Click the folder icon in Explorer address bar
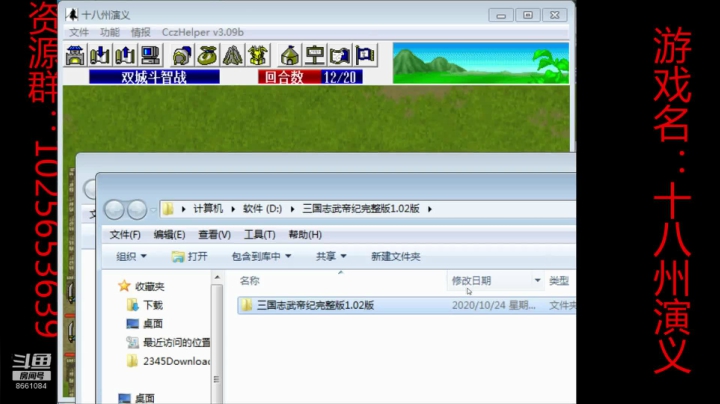Screen dimensions: 720x404 click(x=168, y=209)
